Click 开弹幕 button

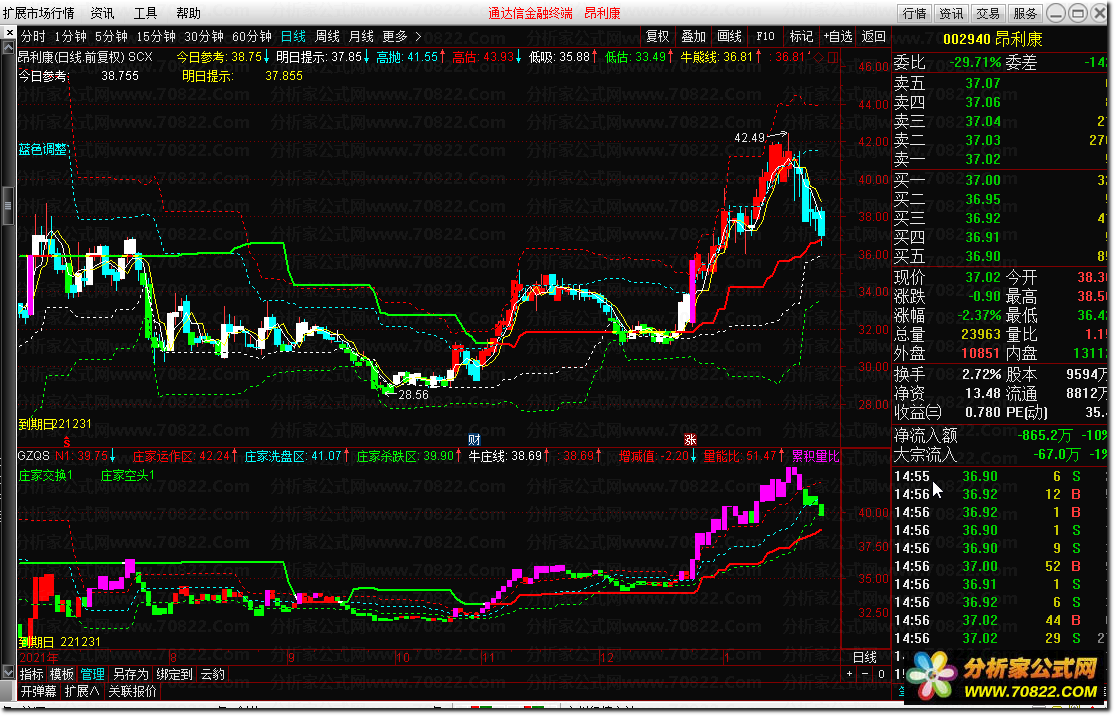[38, 691]
